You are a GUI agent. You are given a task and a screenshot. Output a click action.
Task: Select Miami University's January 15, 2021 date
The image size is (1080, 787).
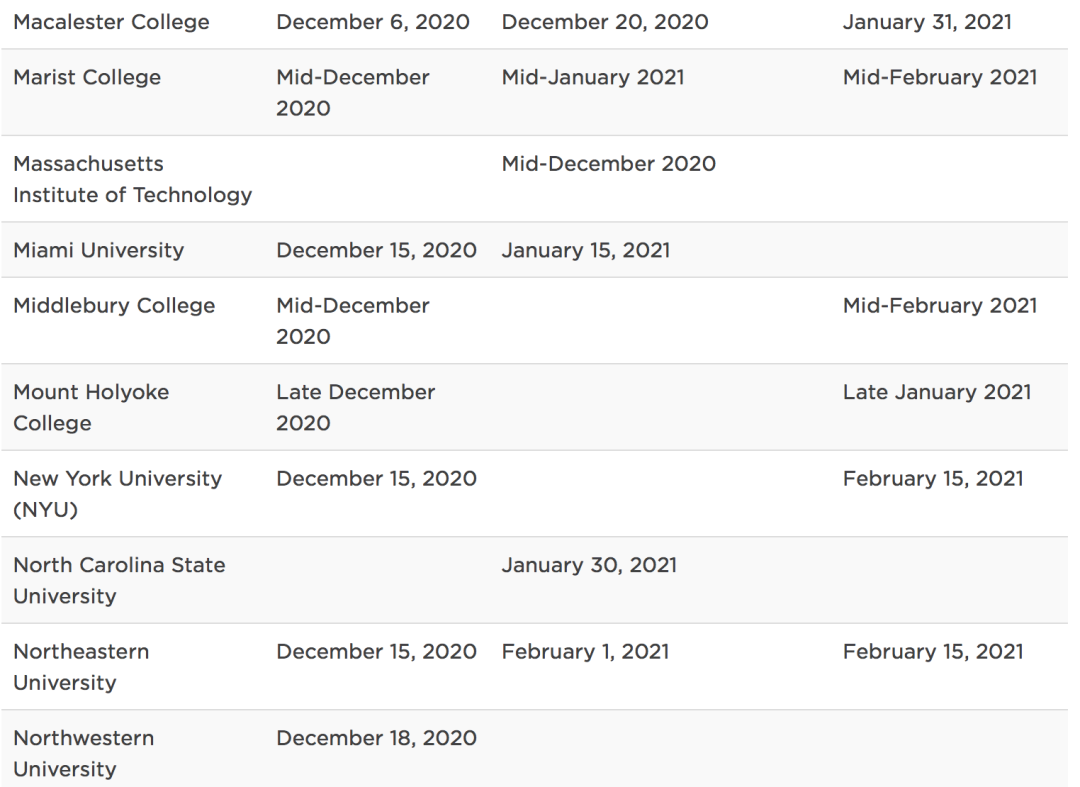pyautogui.click(x=585, y=250)
